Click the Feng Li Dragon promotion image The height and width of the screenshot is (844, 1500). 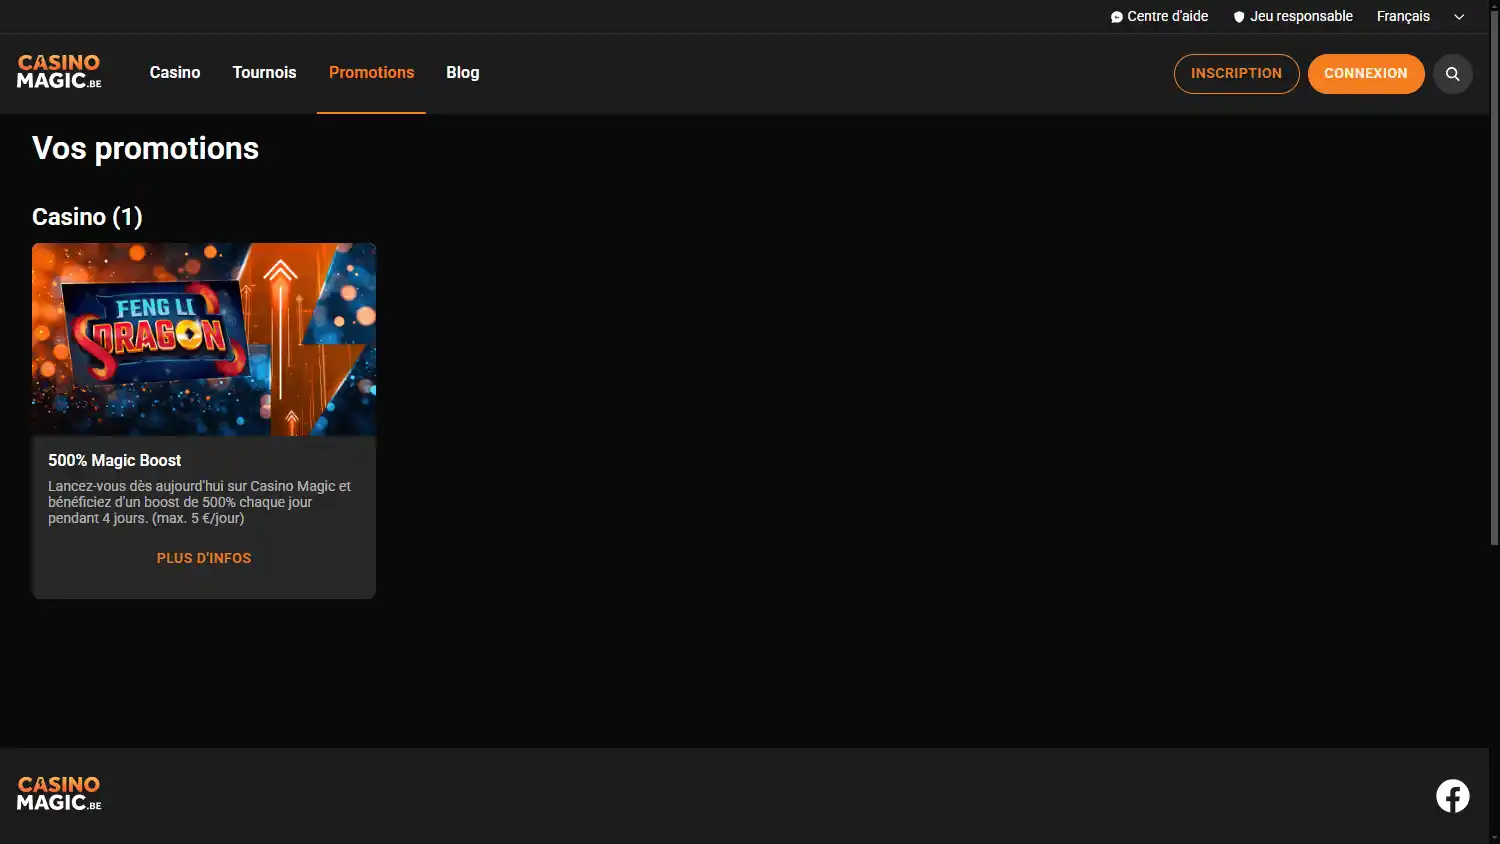(x=204, y=339)
